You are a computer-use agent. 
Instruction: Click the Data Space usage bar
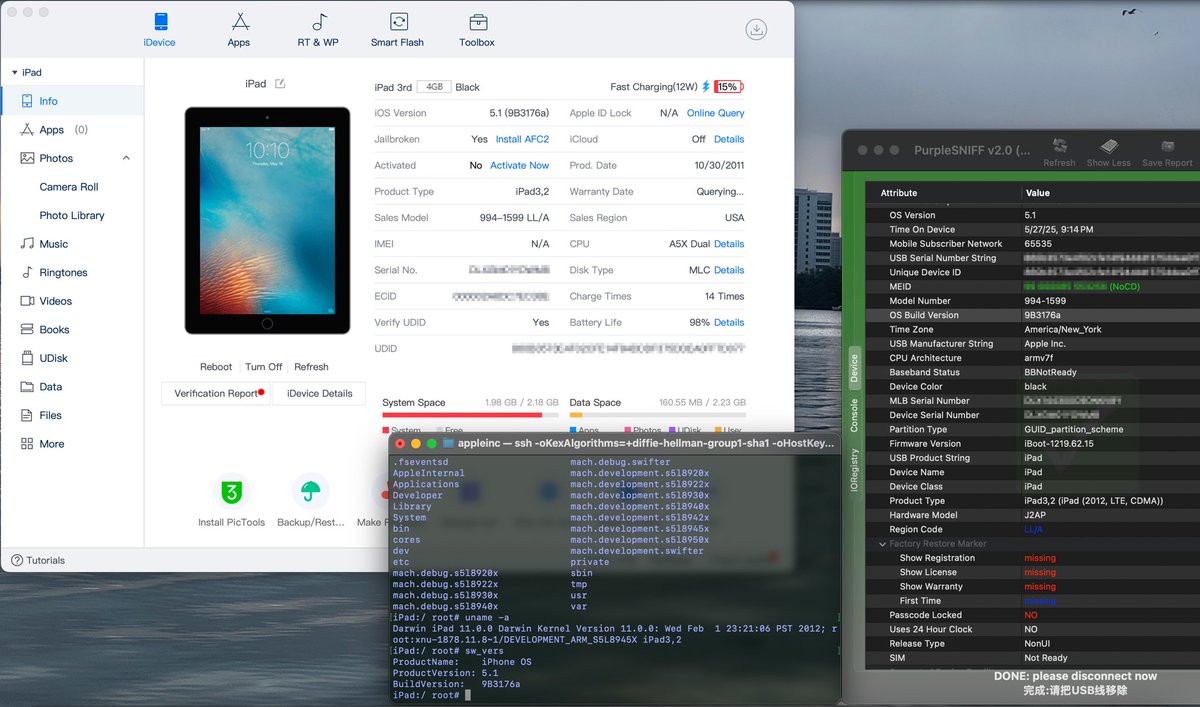(x=657, y=415)
